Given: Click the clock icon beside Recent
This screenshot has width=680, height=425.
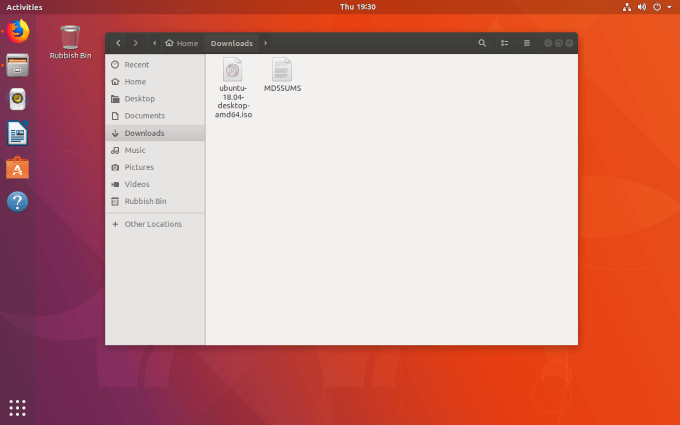Looking at the screenshot, I should pos(115,65).
